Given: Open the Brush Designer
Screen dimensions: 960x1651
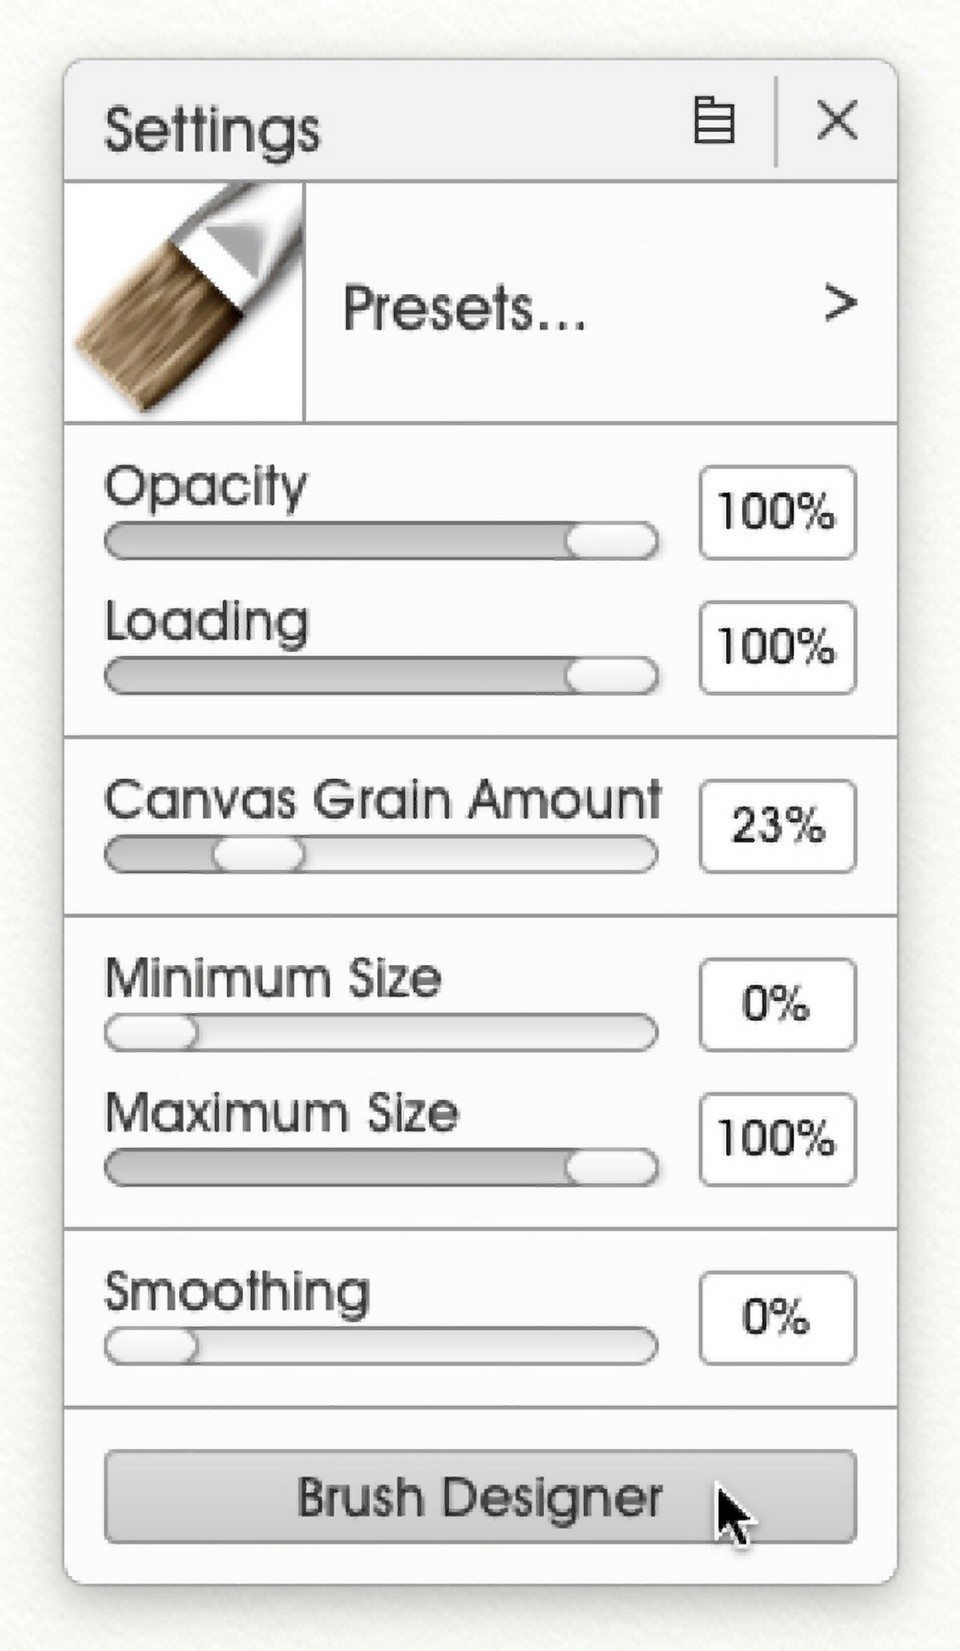Looking at the screenshot, I should pos(480,1497).
